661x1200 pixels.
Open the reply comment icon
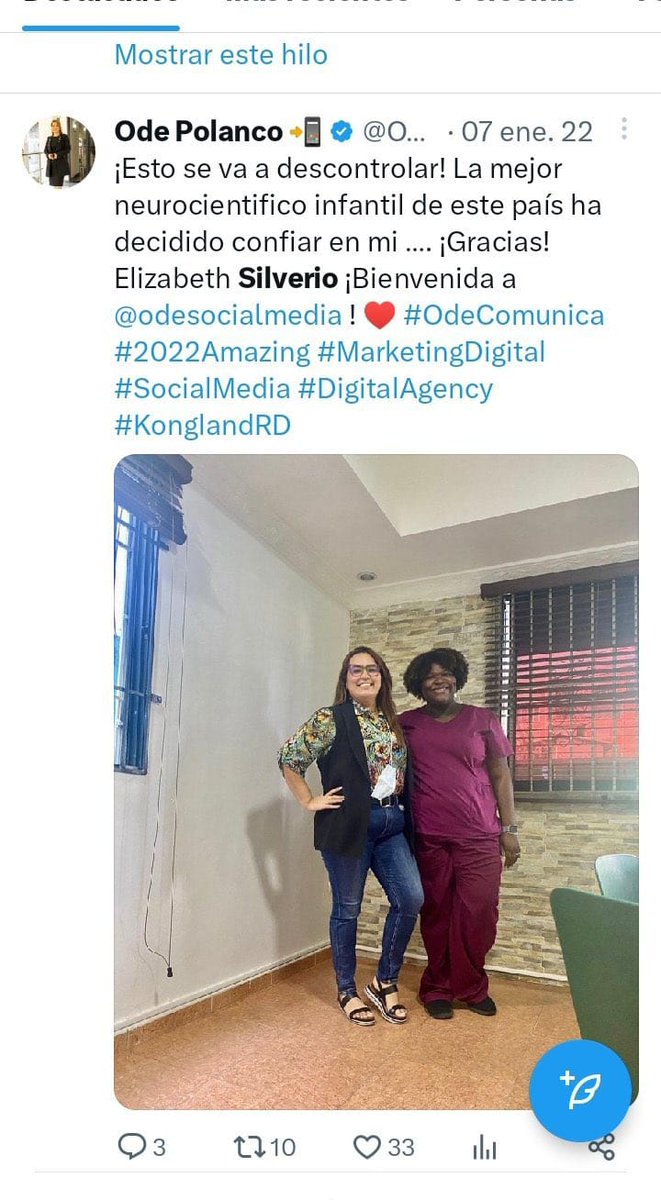pos(132,1146)
